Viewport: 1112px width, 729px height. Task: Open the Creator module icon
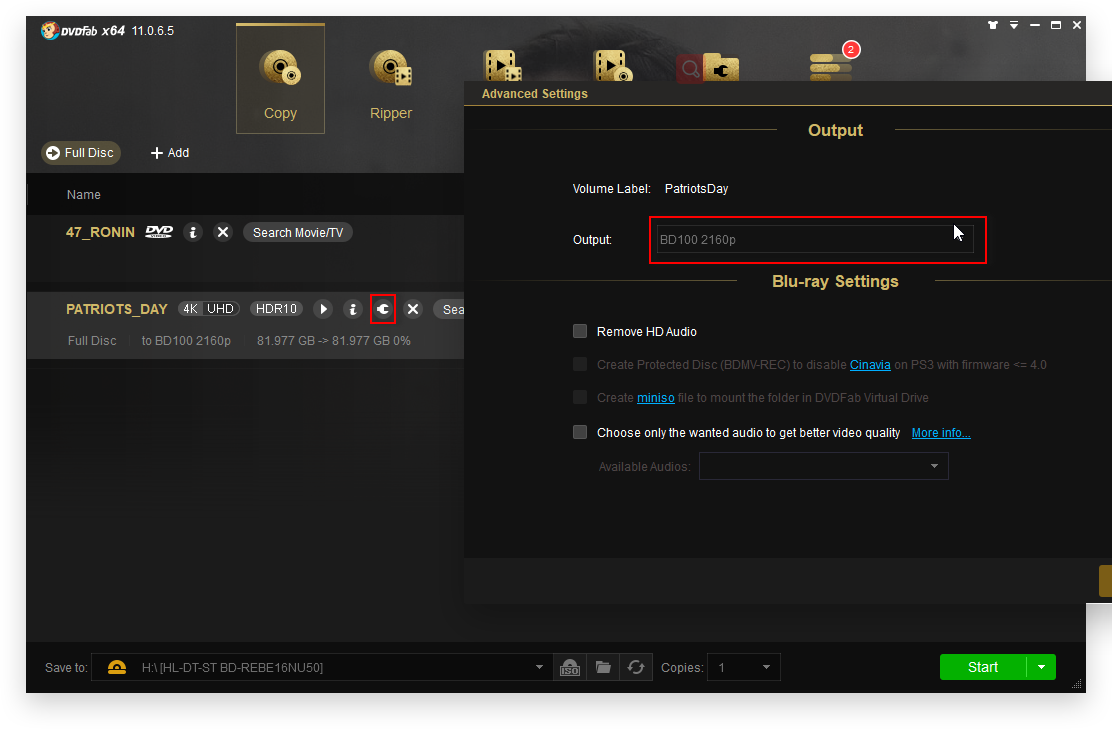click(x=612, y=65)
